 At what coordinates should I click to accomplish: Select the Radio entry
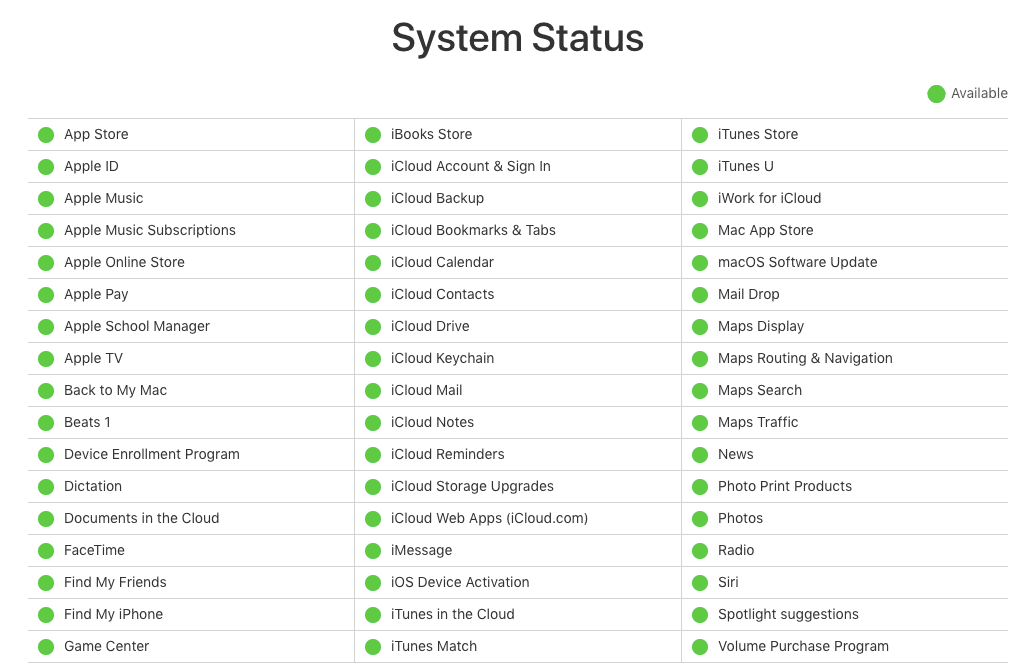coord(736,550)
